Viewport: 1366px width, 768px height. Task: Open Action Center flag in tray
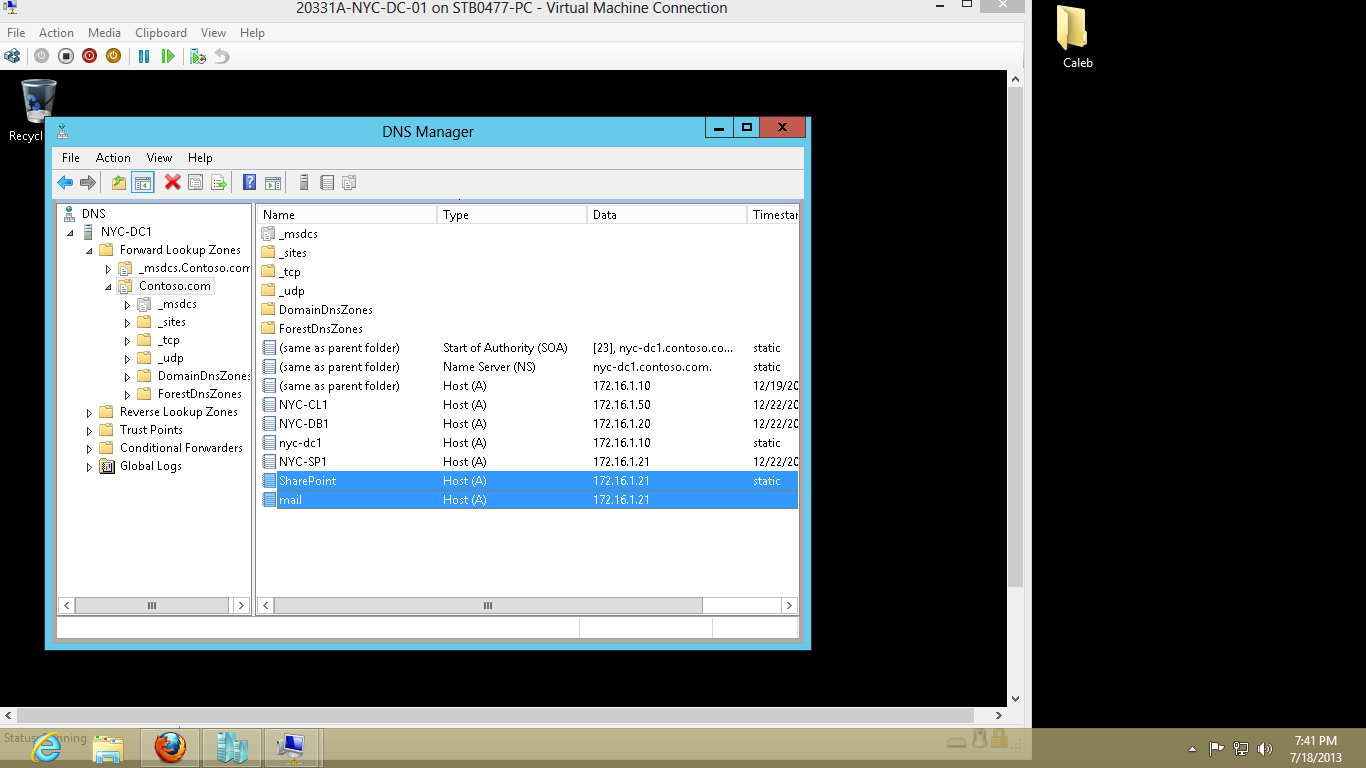coord(1217,748)
